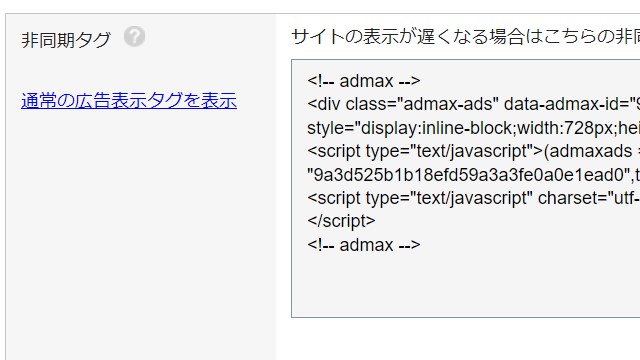Viewport: 640px width, 360px height.
Task: Place cursor on the (admaxads script line
Action: [x=473, y=151]
